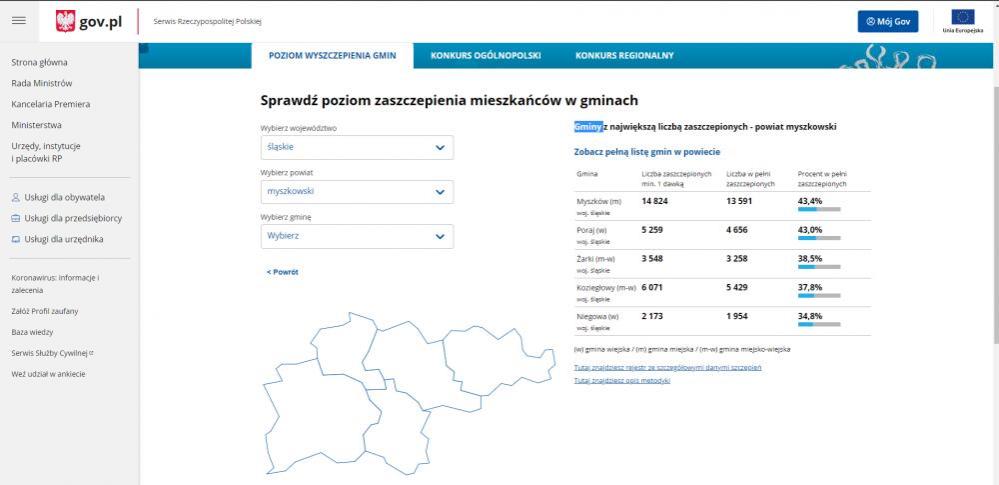Click the page vertical scrollbar
The image size is (999, 485).
[995, 217]
